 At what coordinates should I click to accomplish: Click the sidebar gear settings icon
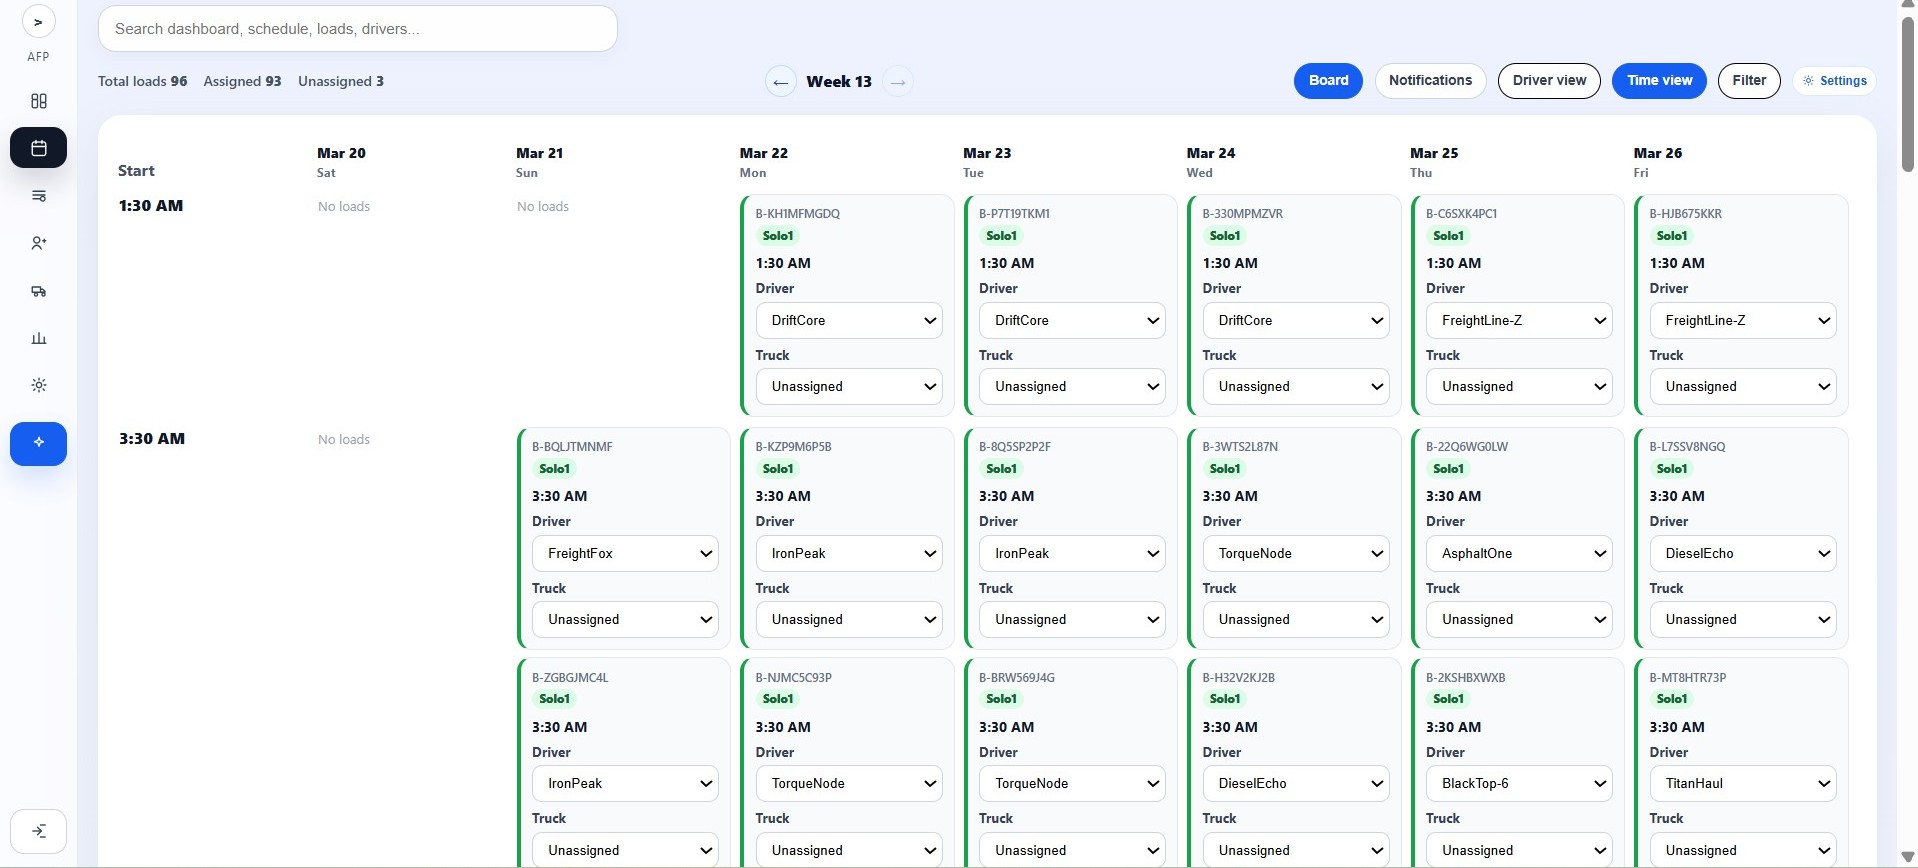(38, 385)
